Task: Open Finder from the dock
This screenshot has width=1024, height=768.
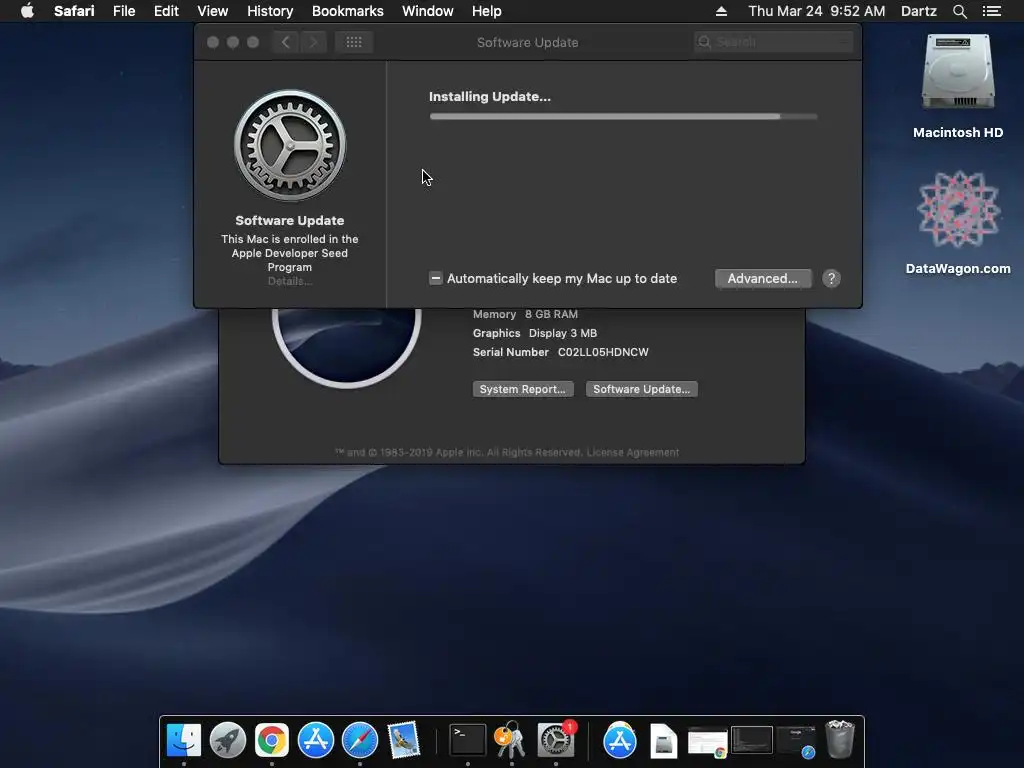Action: pyautogui.click(x=184, y=740)
